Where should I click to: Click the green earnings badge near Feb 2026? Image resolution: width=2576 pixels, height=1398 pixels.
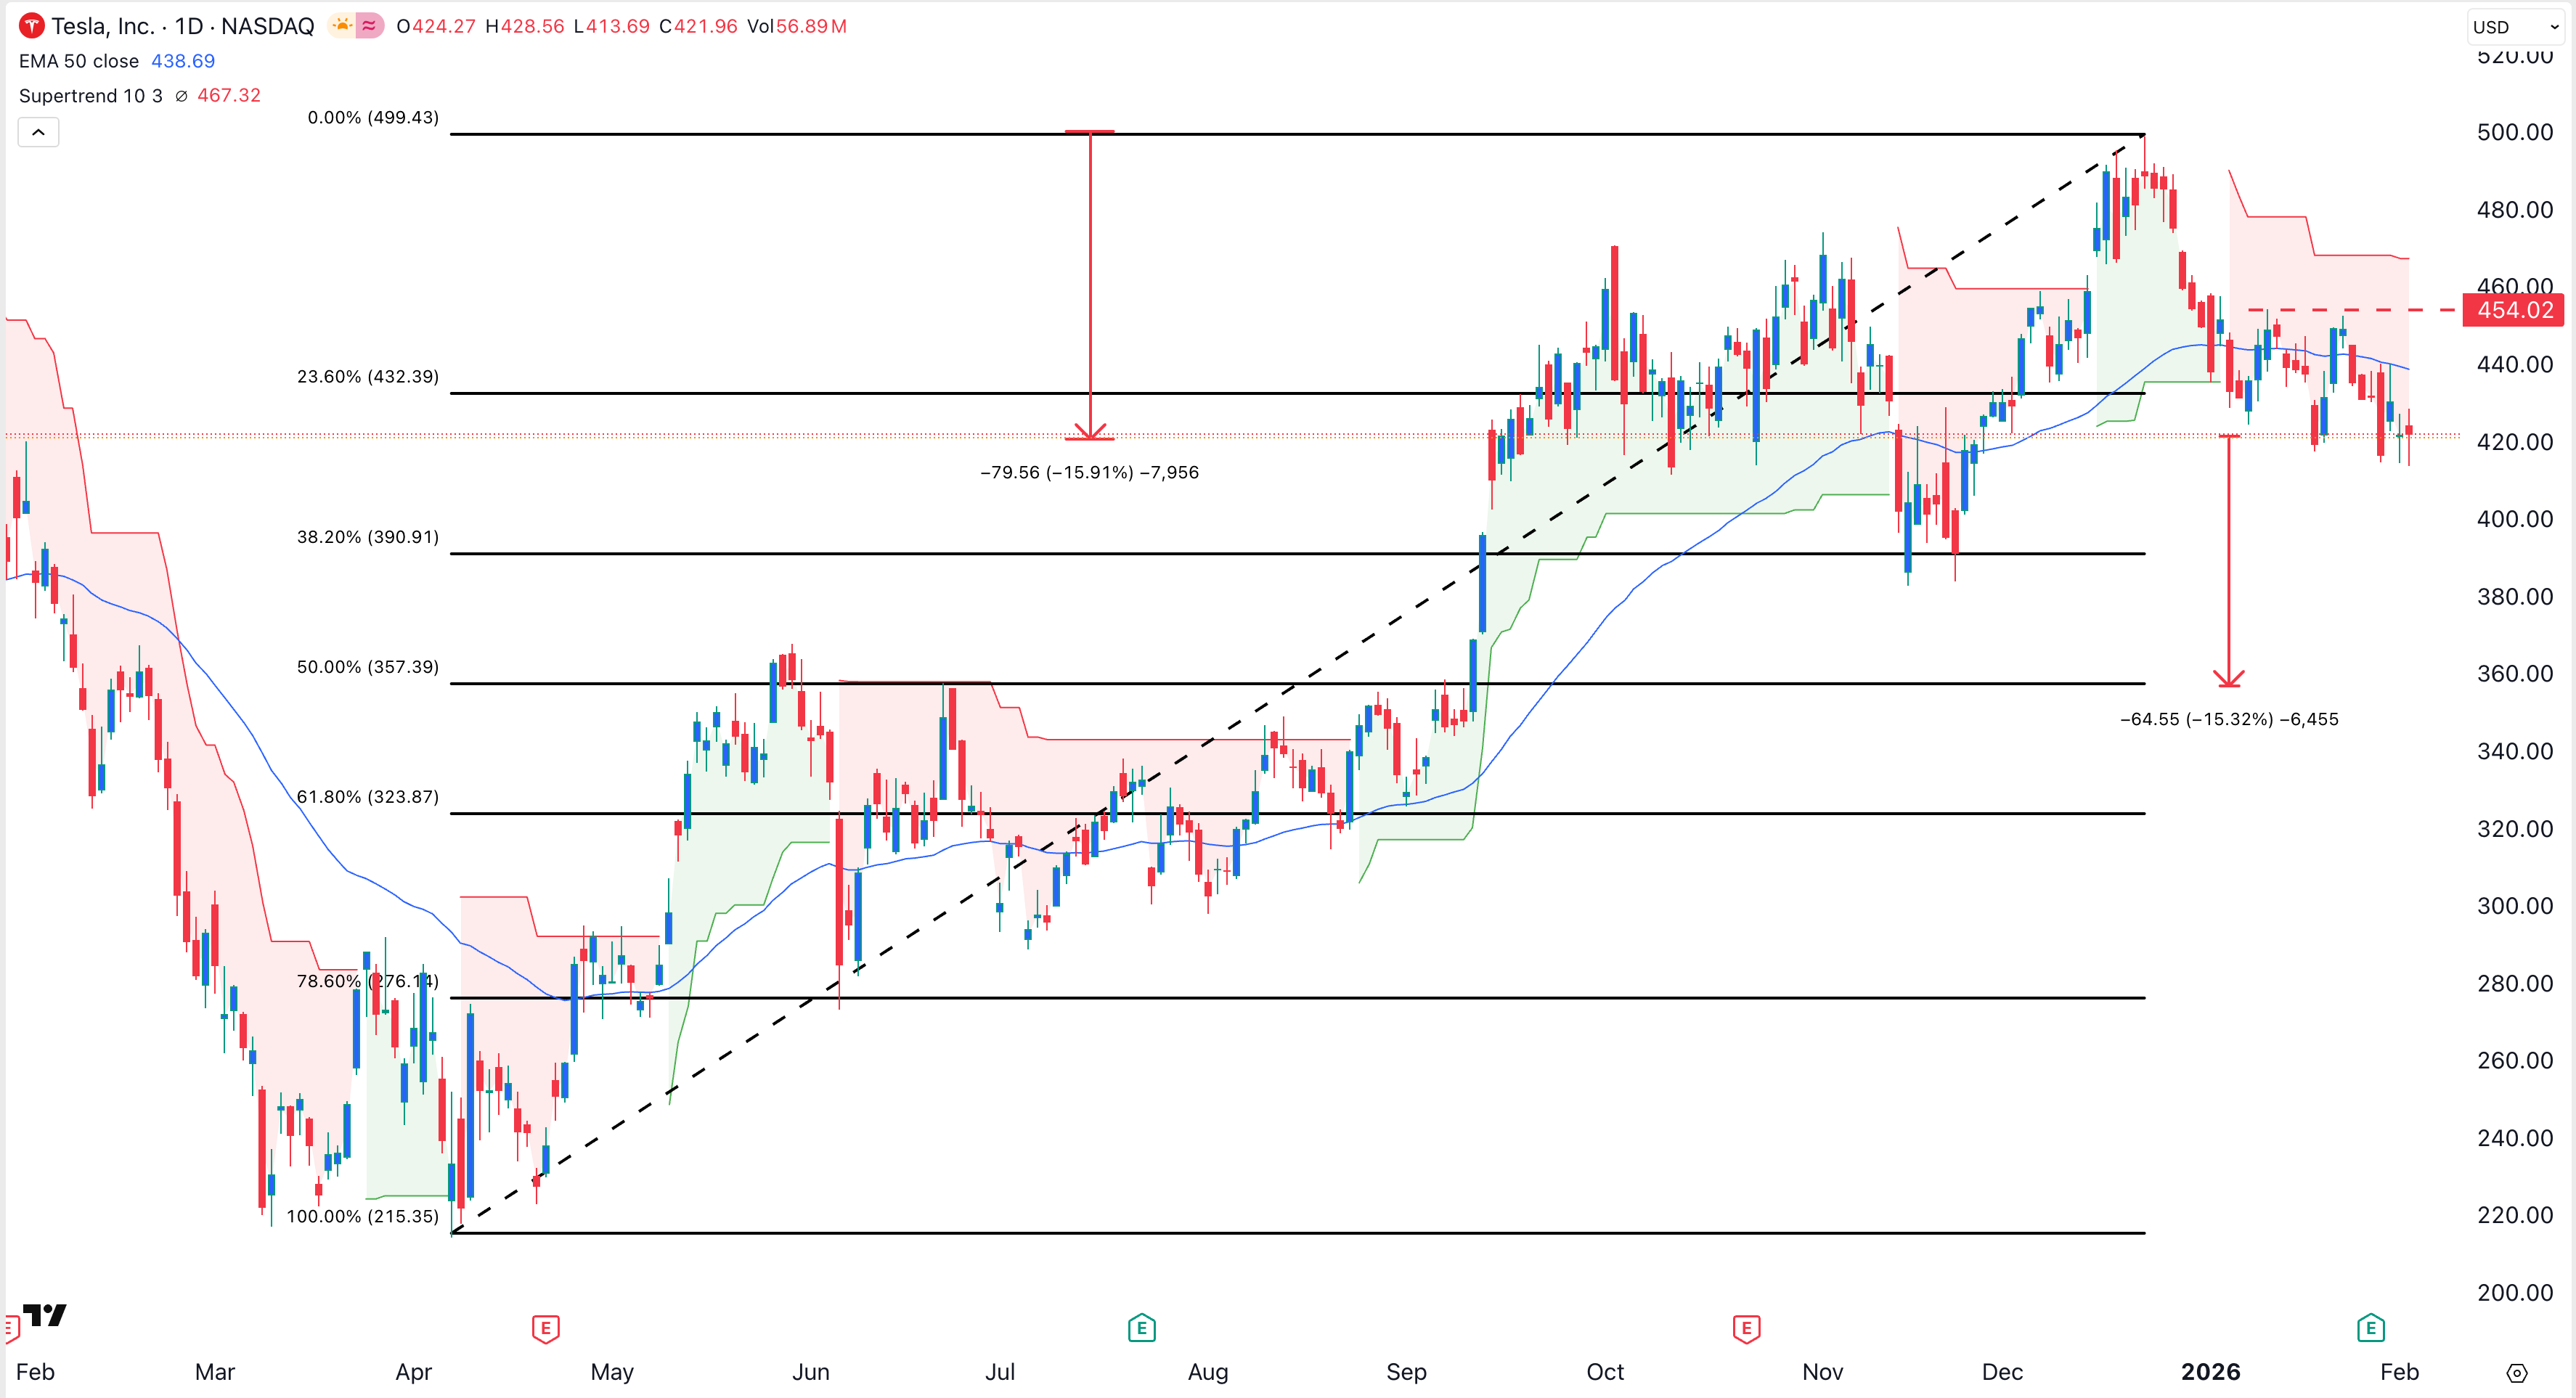click(2371, 1328)
